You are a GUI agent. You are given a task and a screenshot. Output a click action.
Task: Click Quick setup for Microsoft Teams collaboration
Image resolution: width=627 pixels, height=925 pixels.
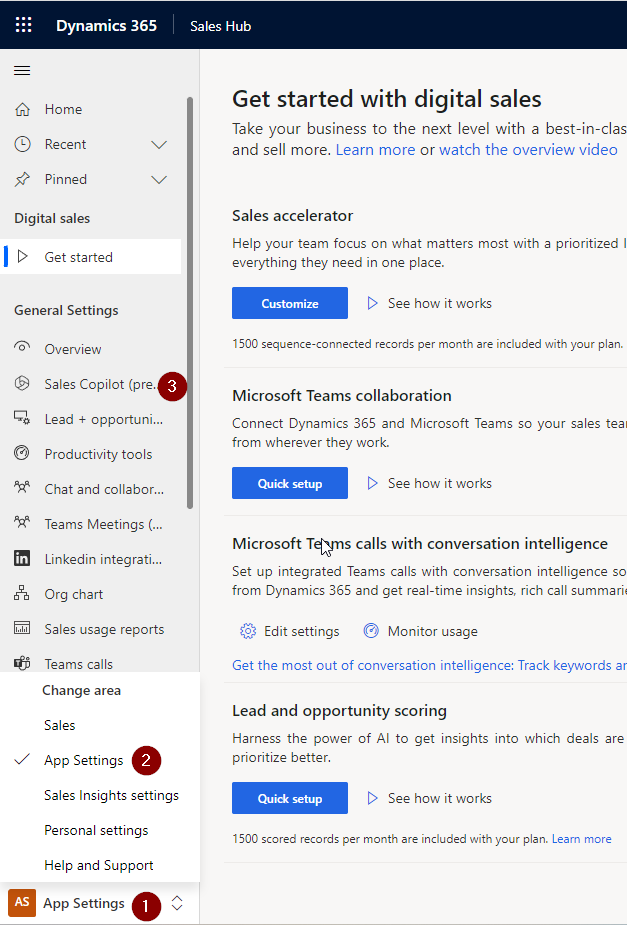tap(290, 483)
